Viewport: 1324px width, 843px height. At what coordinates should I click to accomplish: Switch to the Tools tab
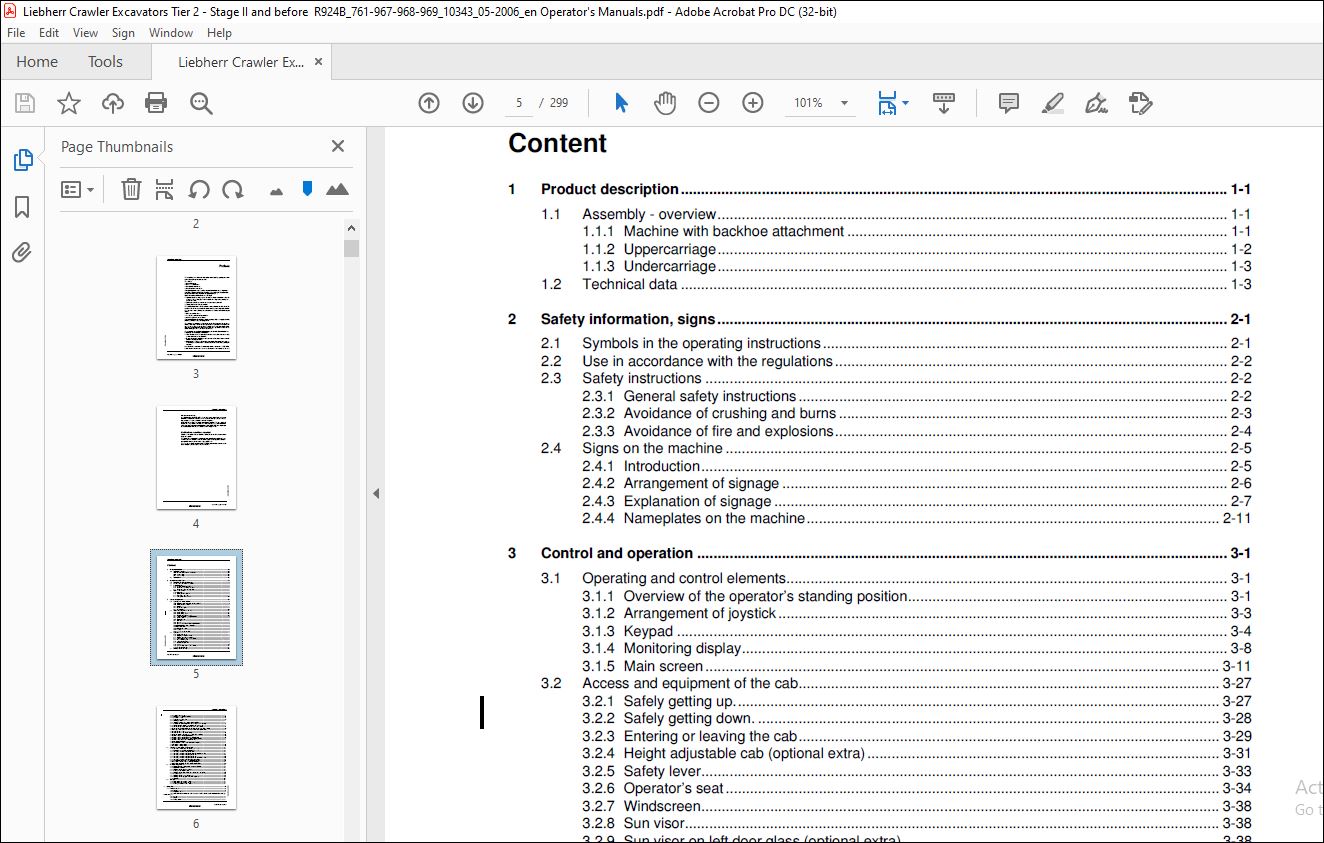105,61
